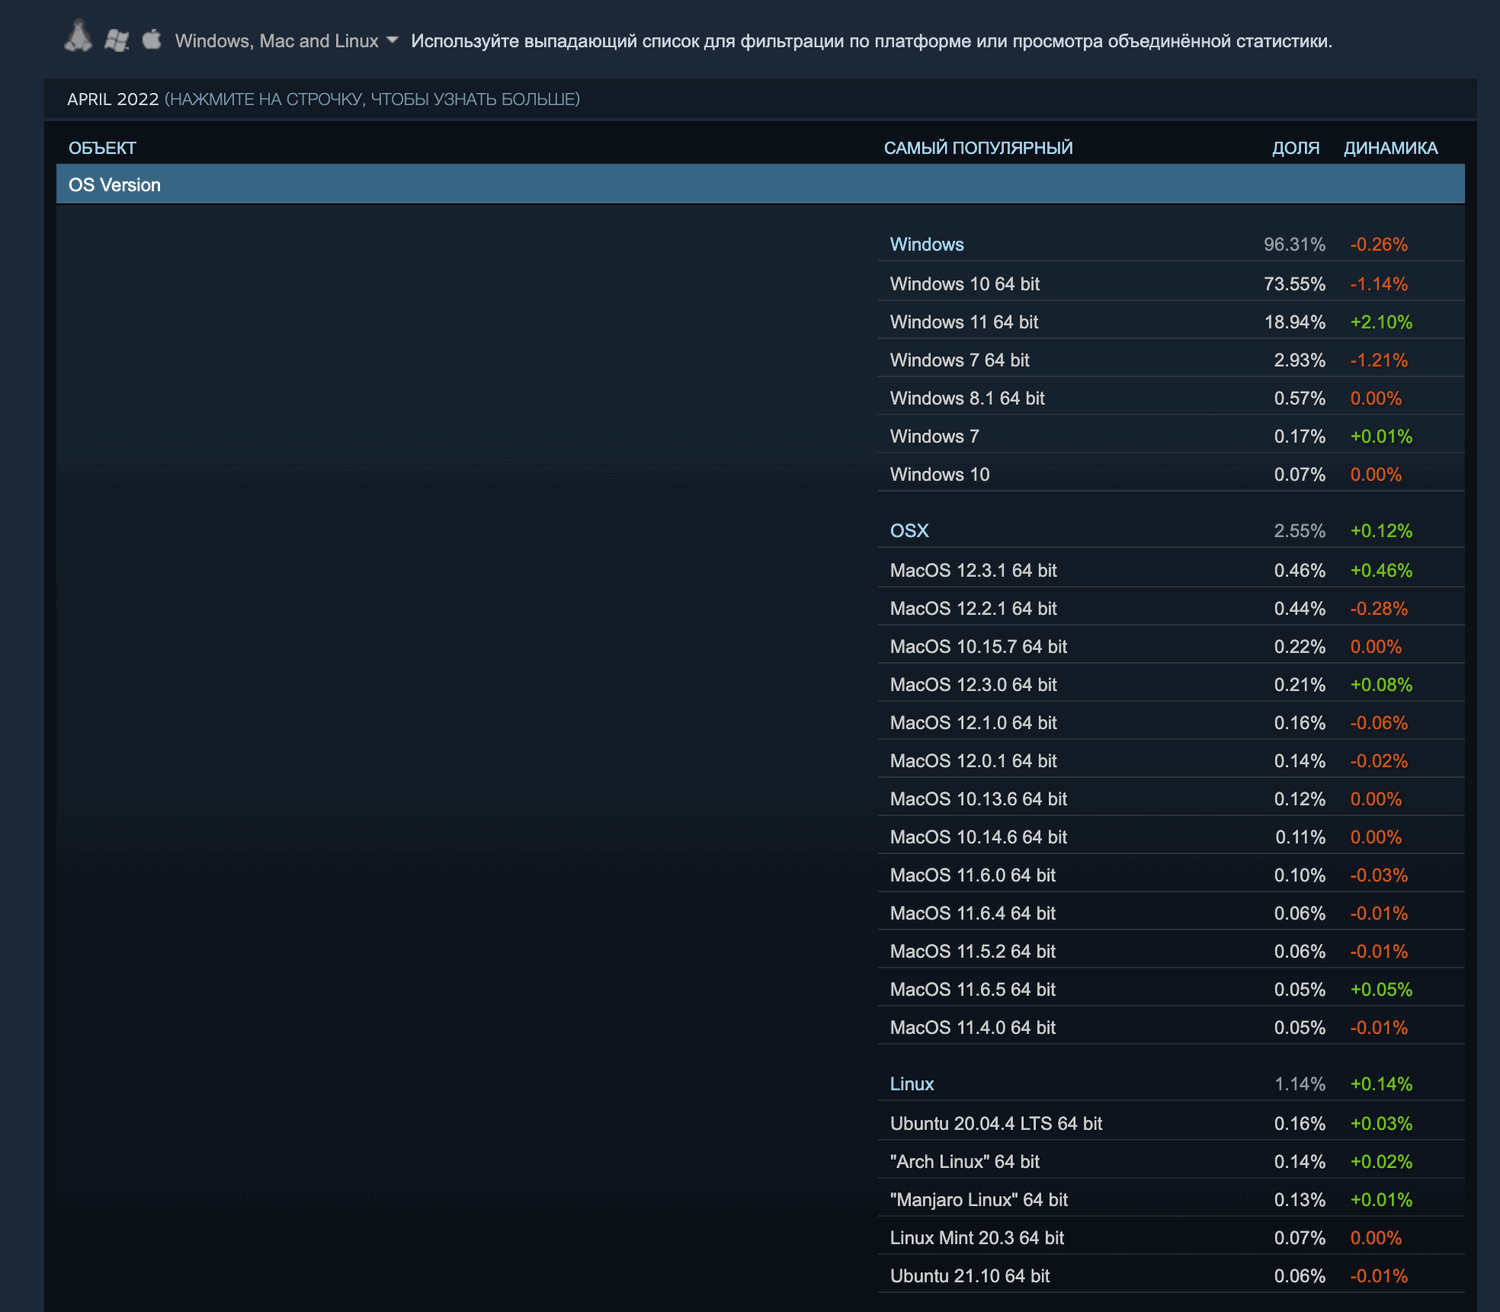Click the 0.17% share of Windows 7

coord(1300,436)
